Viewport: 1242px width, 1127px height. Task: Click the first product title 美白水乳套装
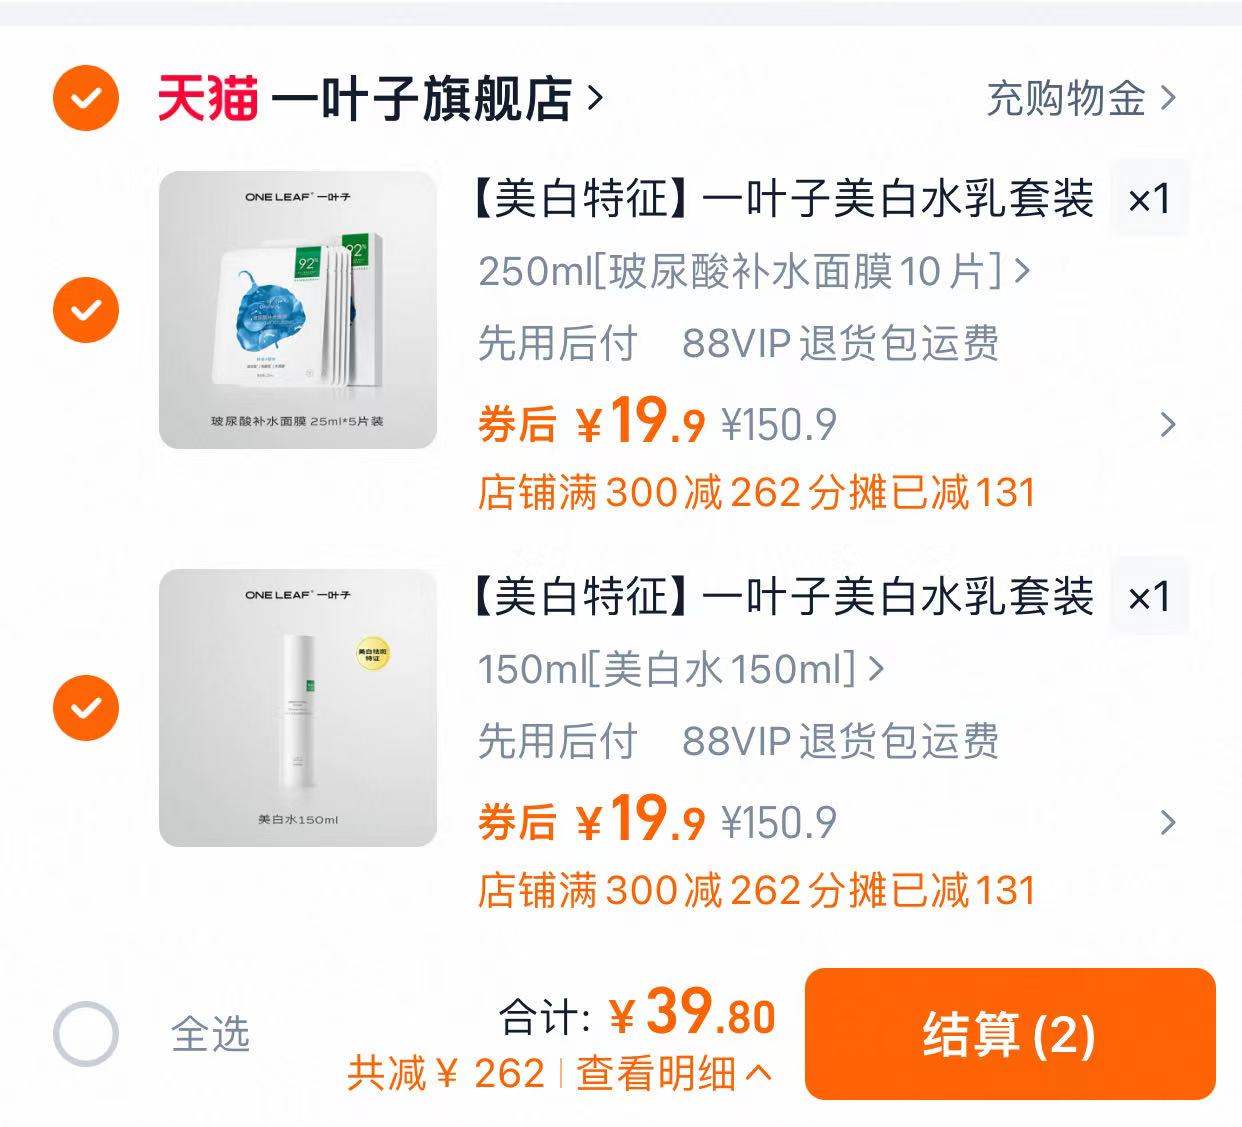pos(780,199)
